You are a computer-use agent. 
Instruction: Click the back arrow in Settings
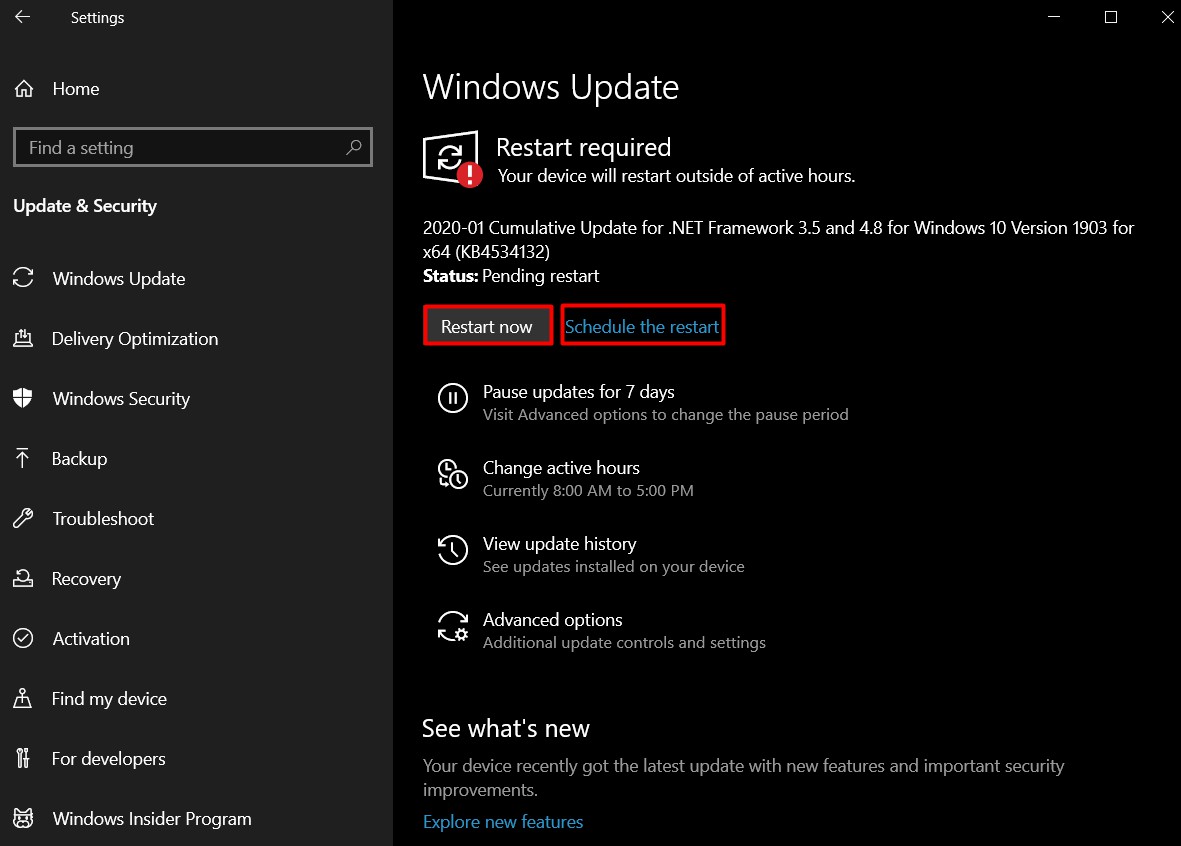tap(23, 17)
